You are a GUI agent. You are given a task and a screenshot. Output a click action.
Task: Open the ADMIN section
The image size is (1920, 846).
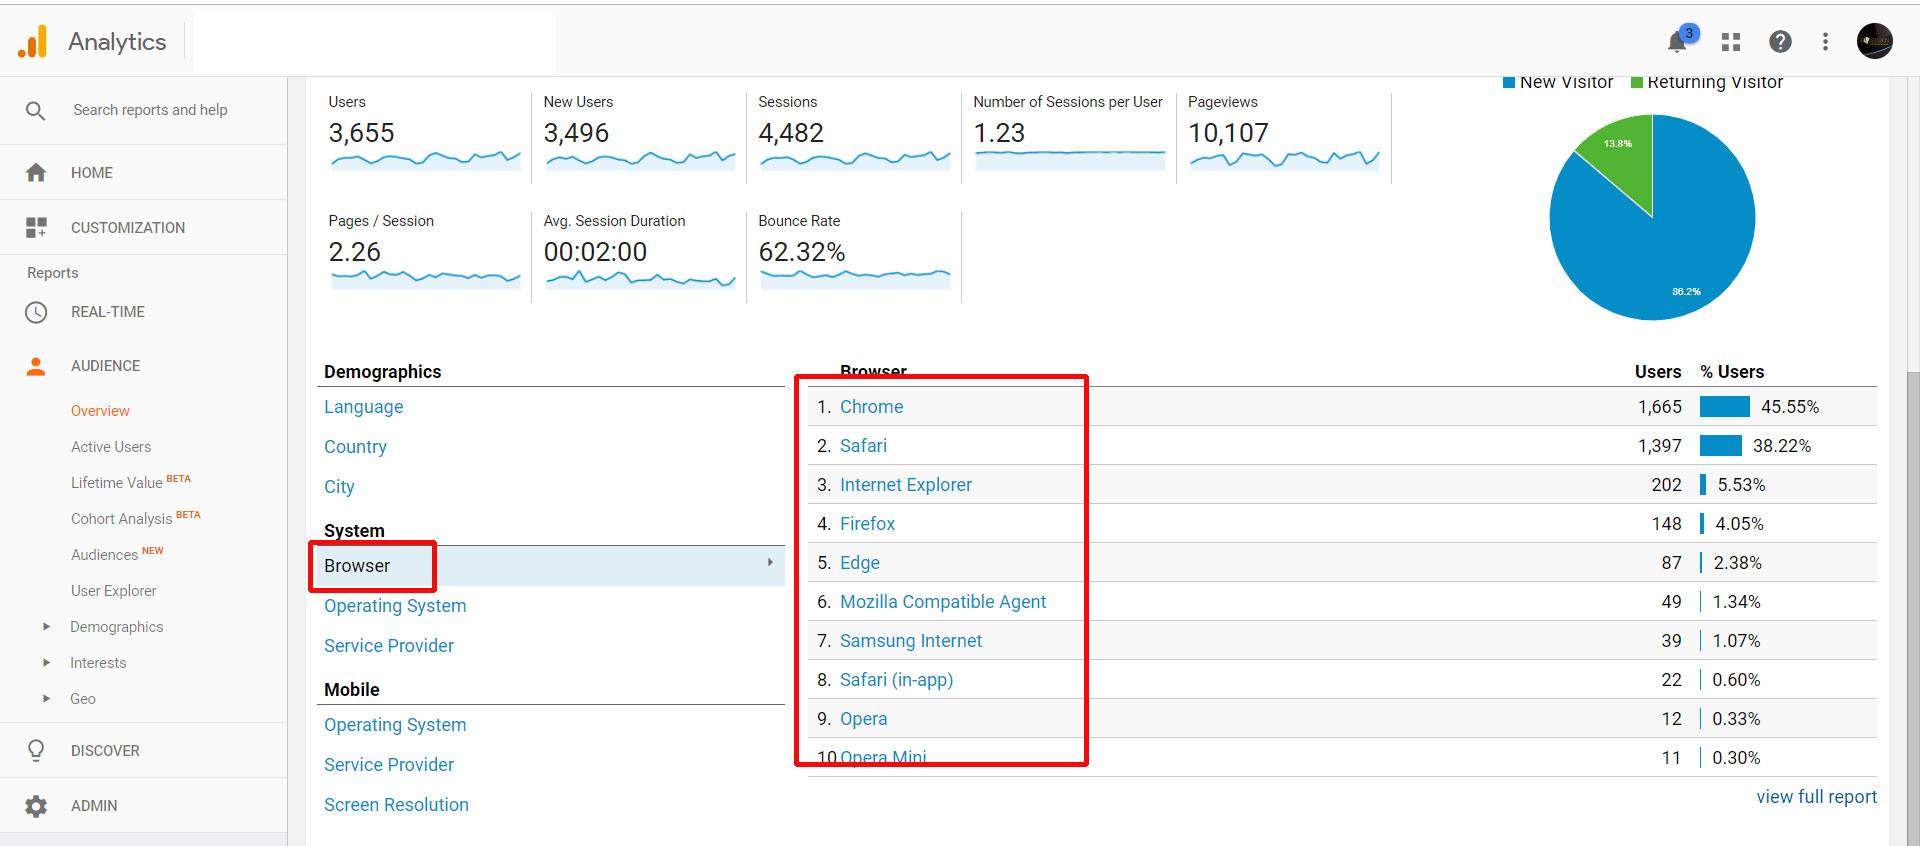[94, 806]
